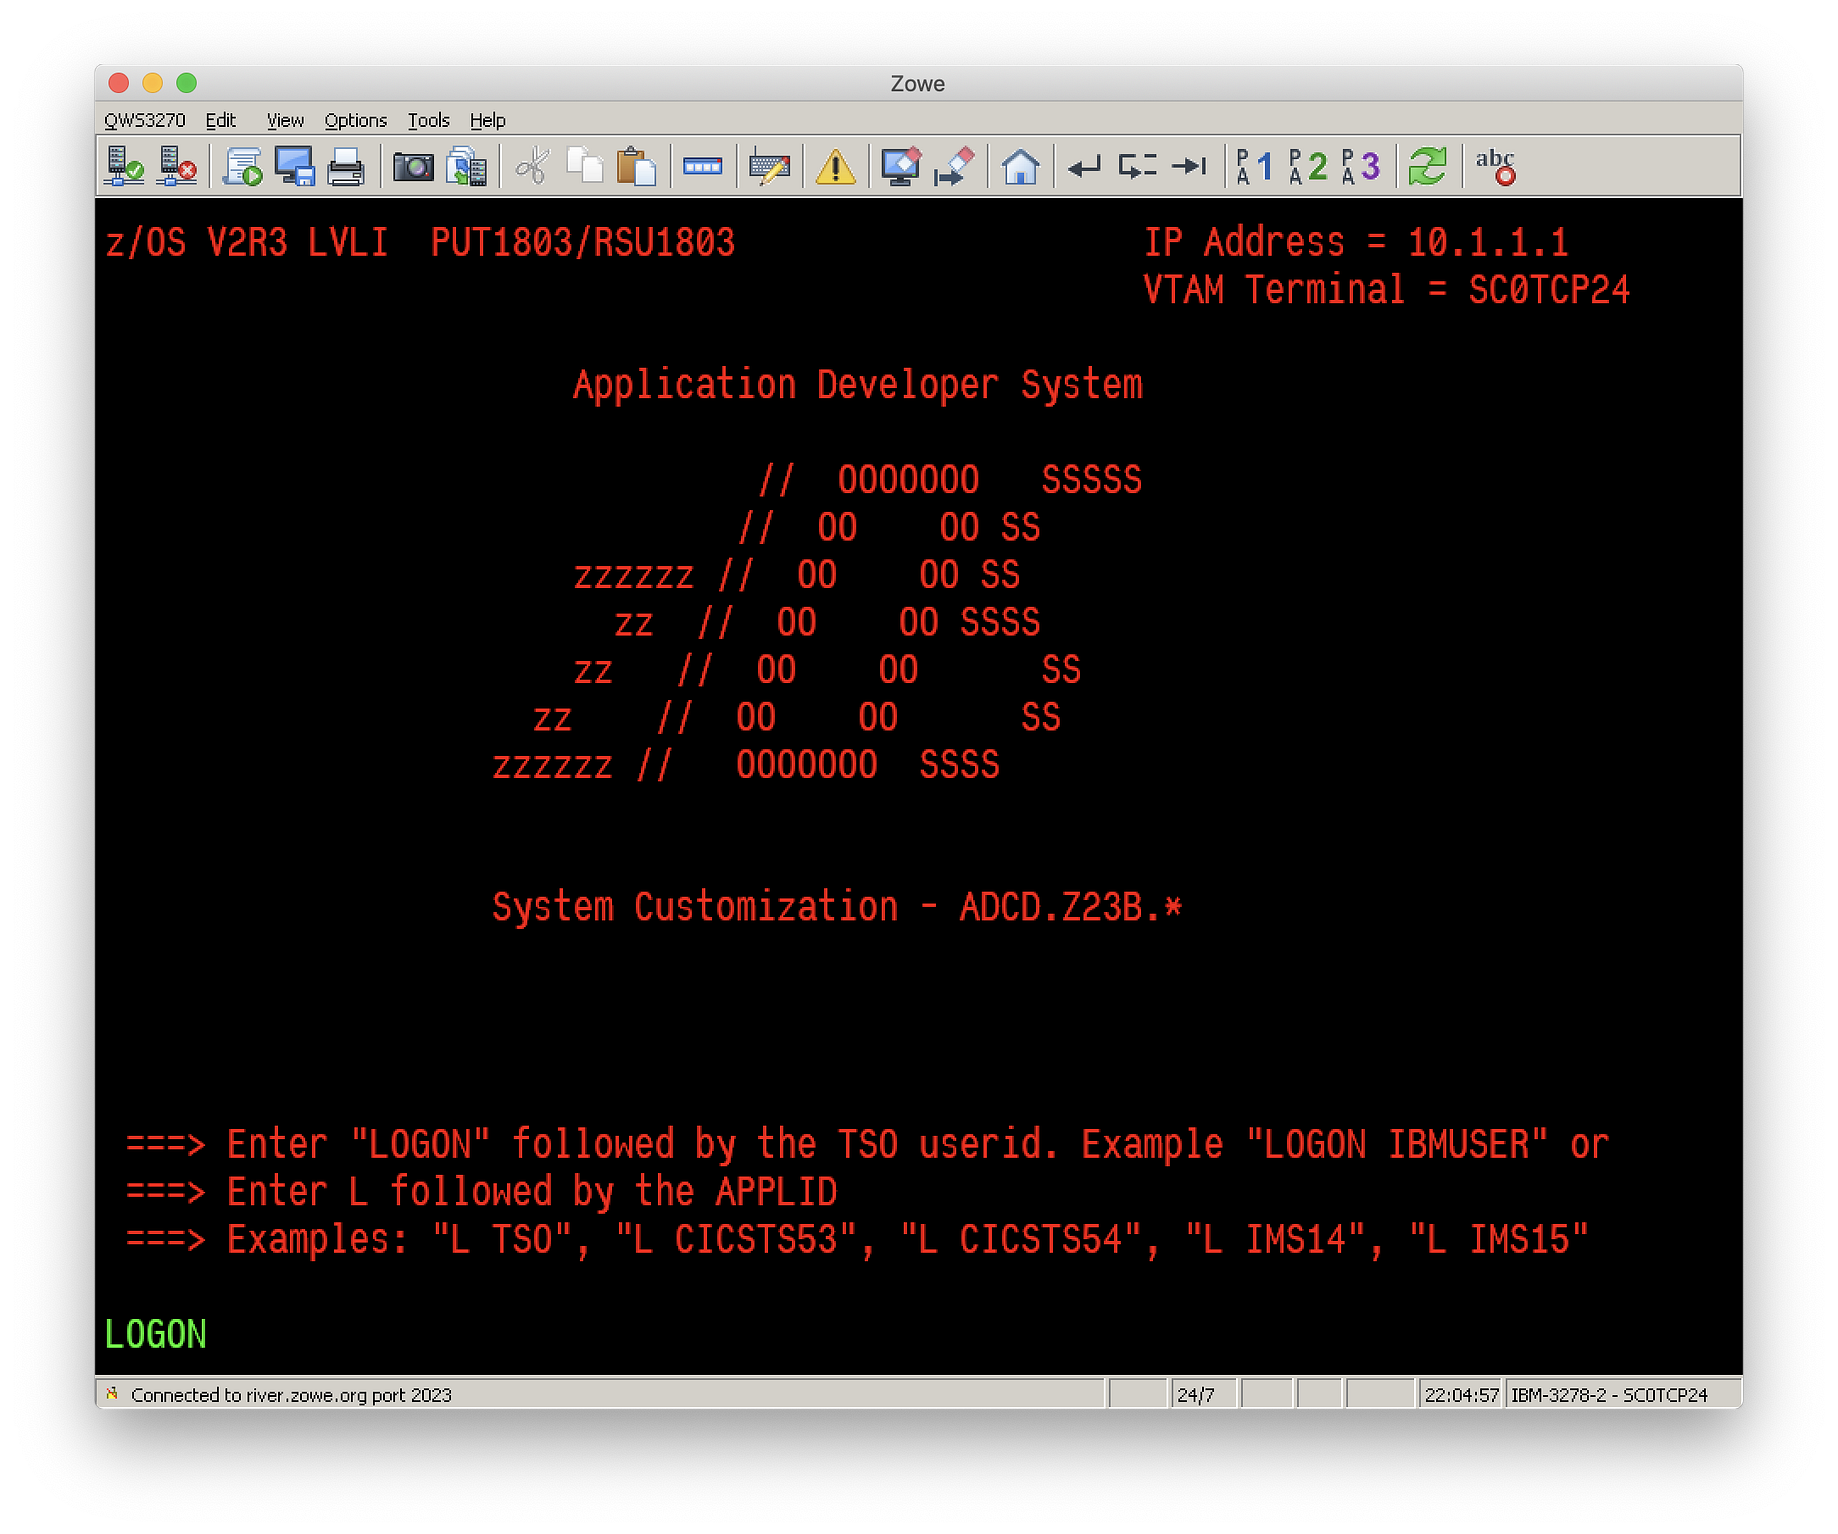The width and height of the screenshot is (1838, 1534).
Task: Open the Help menu
Action: [488, 120]
